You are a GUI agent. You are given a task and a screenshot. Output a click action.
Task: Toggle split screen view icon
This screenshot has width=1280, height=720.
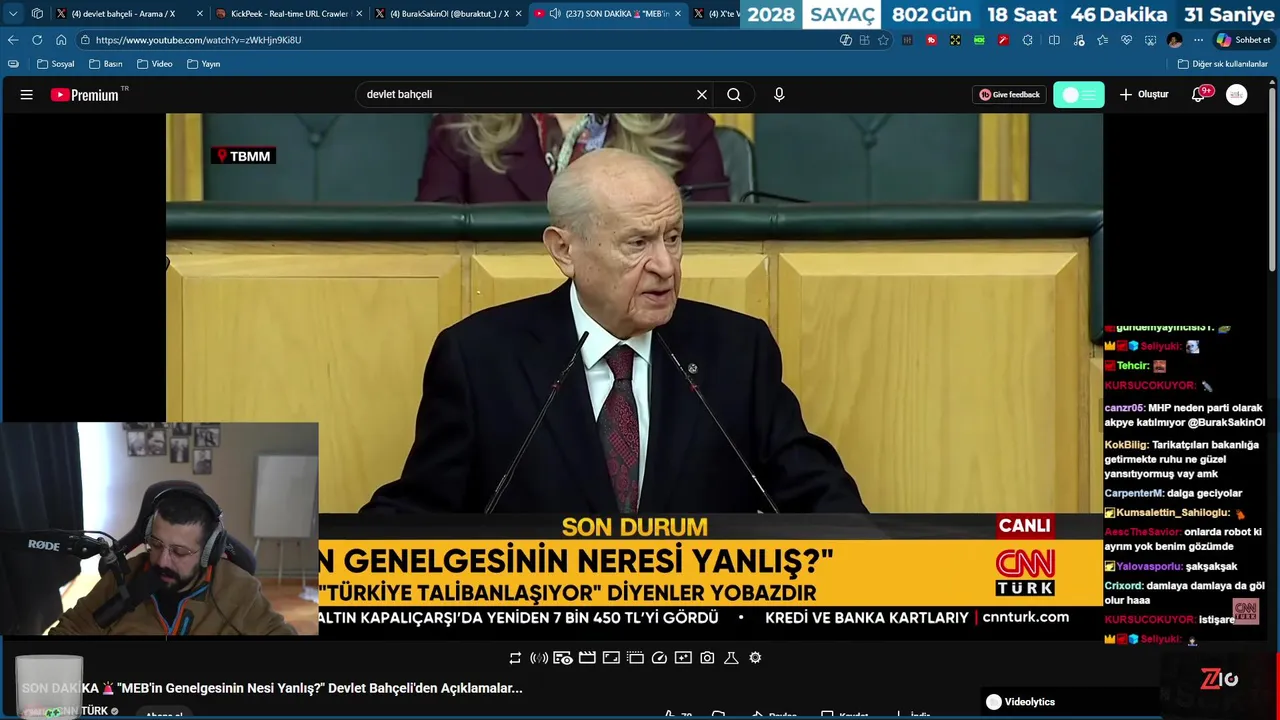(1054, 40)
